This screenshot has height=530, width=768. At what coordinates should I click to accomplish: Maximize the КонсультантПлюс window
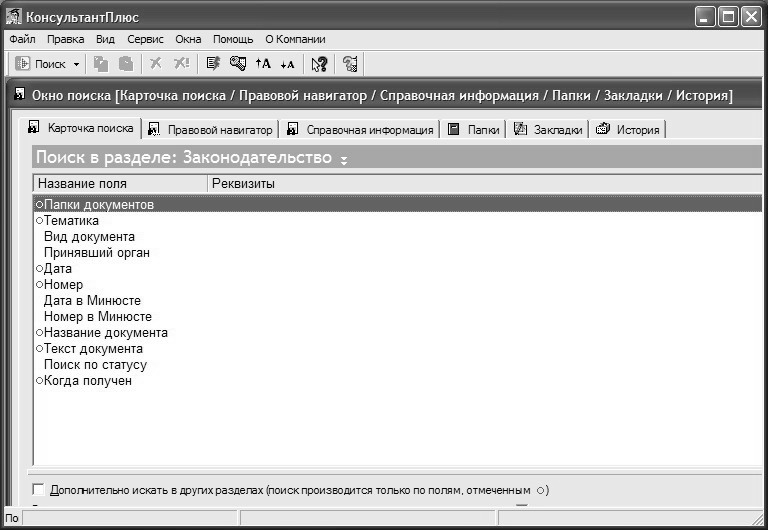pos(728,17)
